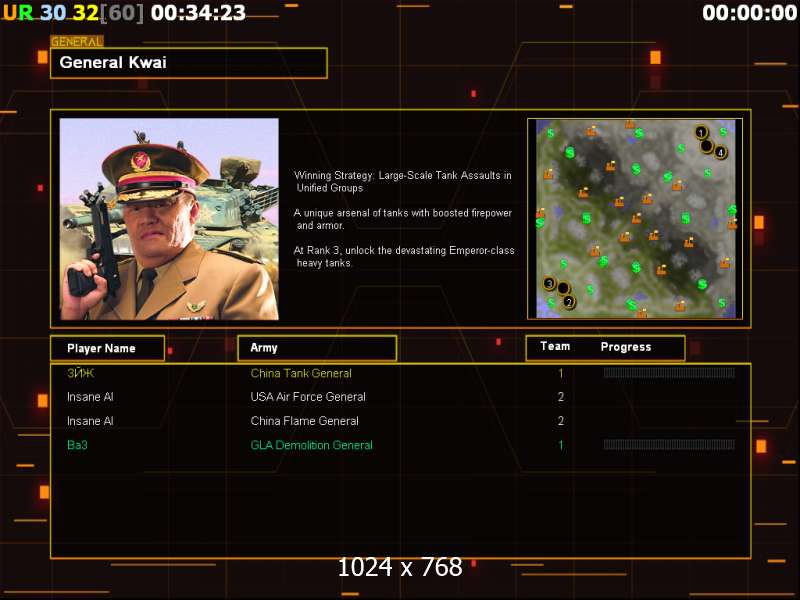Click the Army column header
This screenshot has width=800, height=600.
[317, 348]
